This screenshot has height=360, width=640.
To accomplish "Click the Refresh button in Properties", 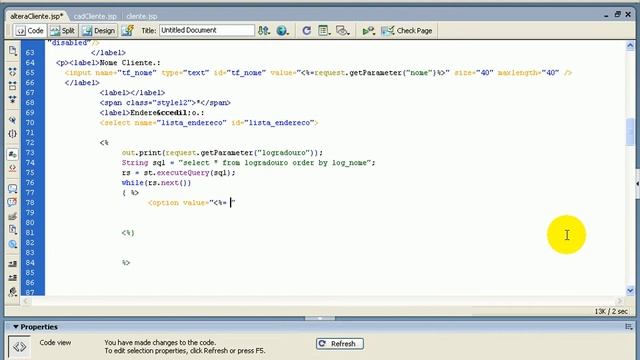I will (x=340, y=344).
